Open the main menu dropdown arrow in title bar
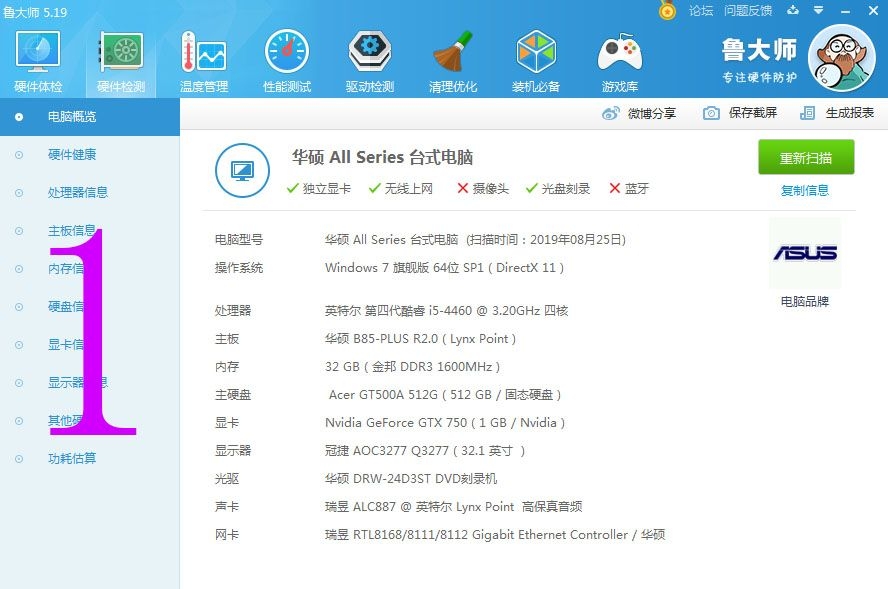888x589 pixels. (818, 10)
